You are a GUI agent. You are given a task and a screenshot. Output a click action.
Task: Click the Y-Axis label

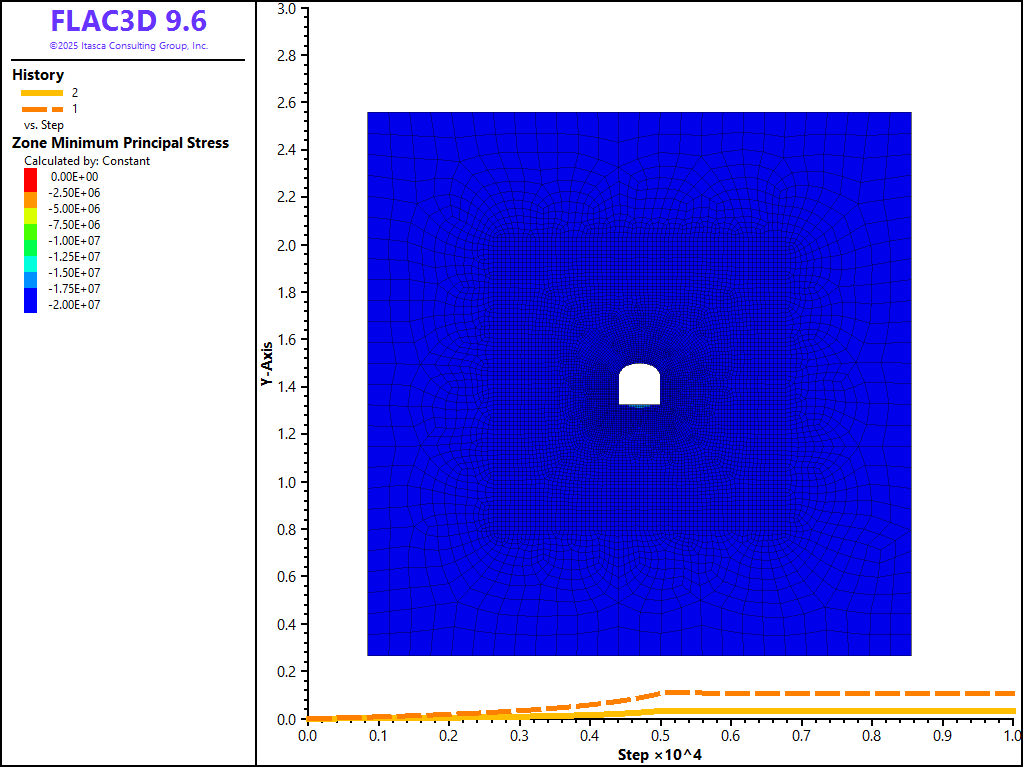click(267, 362)
